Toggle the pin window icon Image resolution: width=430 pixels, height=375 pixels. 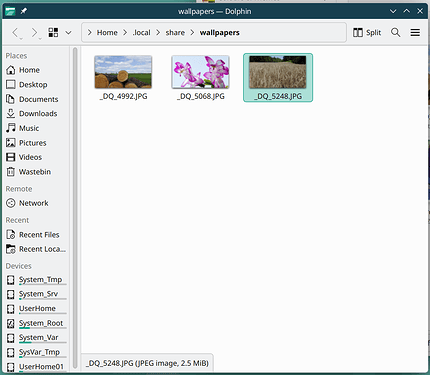point(24,11)
